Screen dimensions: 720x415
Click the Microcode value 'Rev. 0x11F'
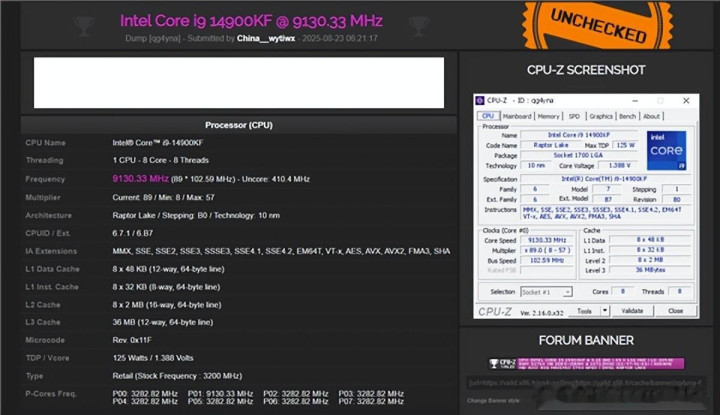coord(132,340)
